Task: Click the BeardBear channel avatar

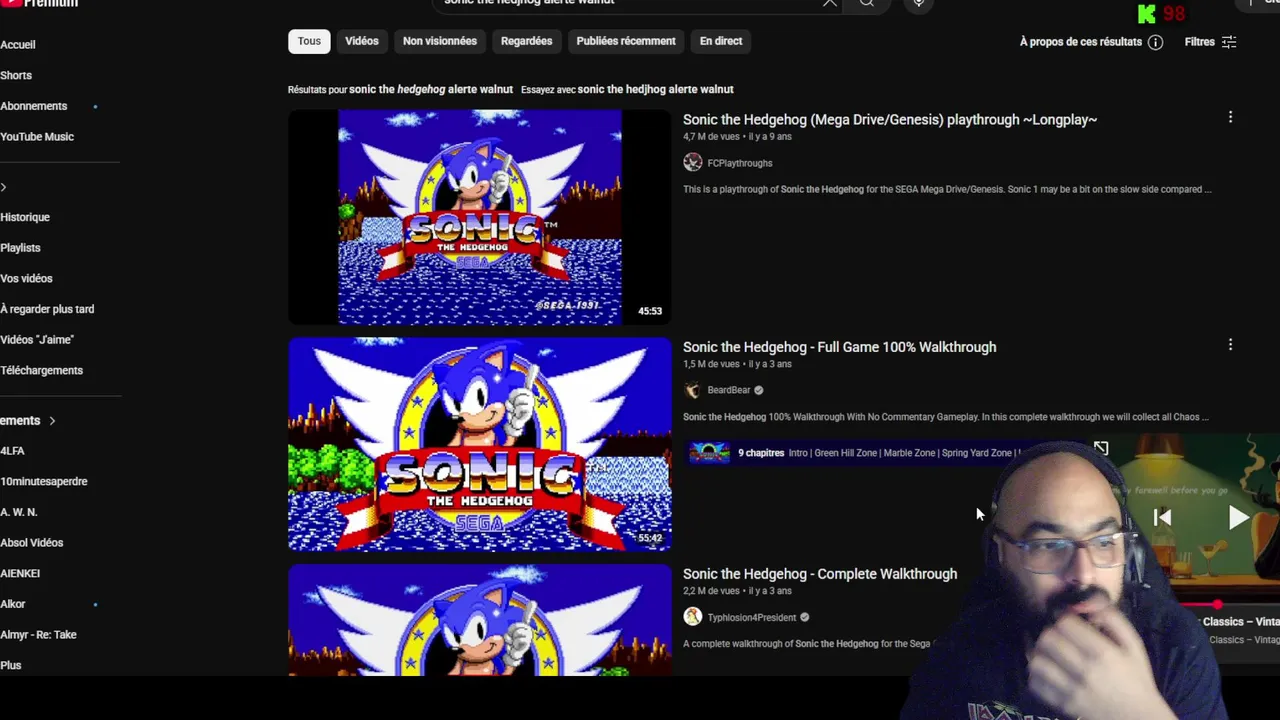Action: (x=692, y=390)
